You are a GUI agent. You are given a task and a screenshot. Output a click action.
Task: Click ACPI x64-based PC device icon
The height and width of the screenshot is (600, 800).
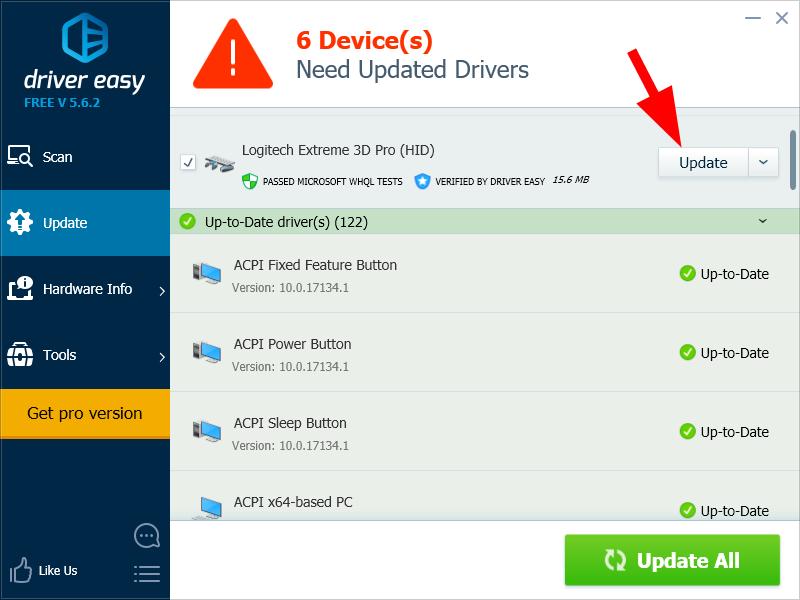point(208,508)
